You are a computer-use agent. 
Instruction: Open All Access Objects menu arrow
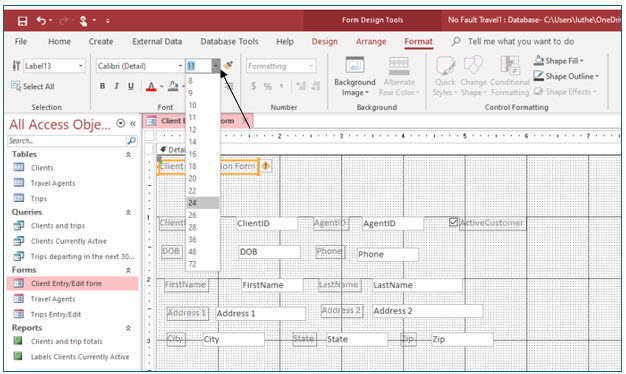coord(121,123)
